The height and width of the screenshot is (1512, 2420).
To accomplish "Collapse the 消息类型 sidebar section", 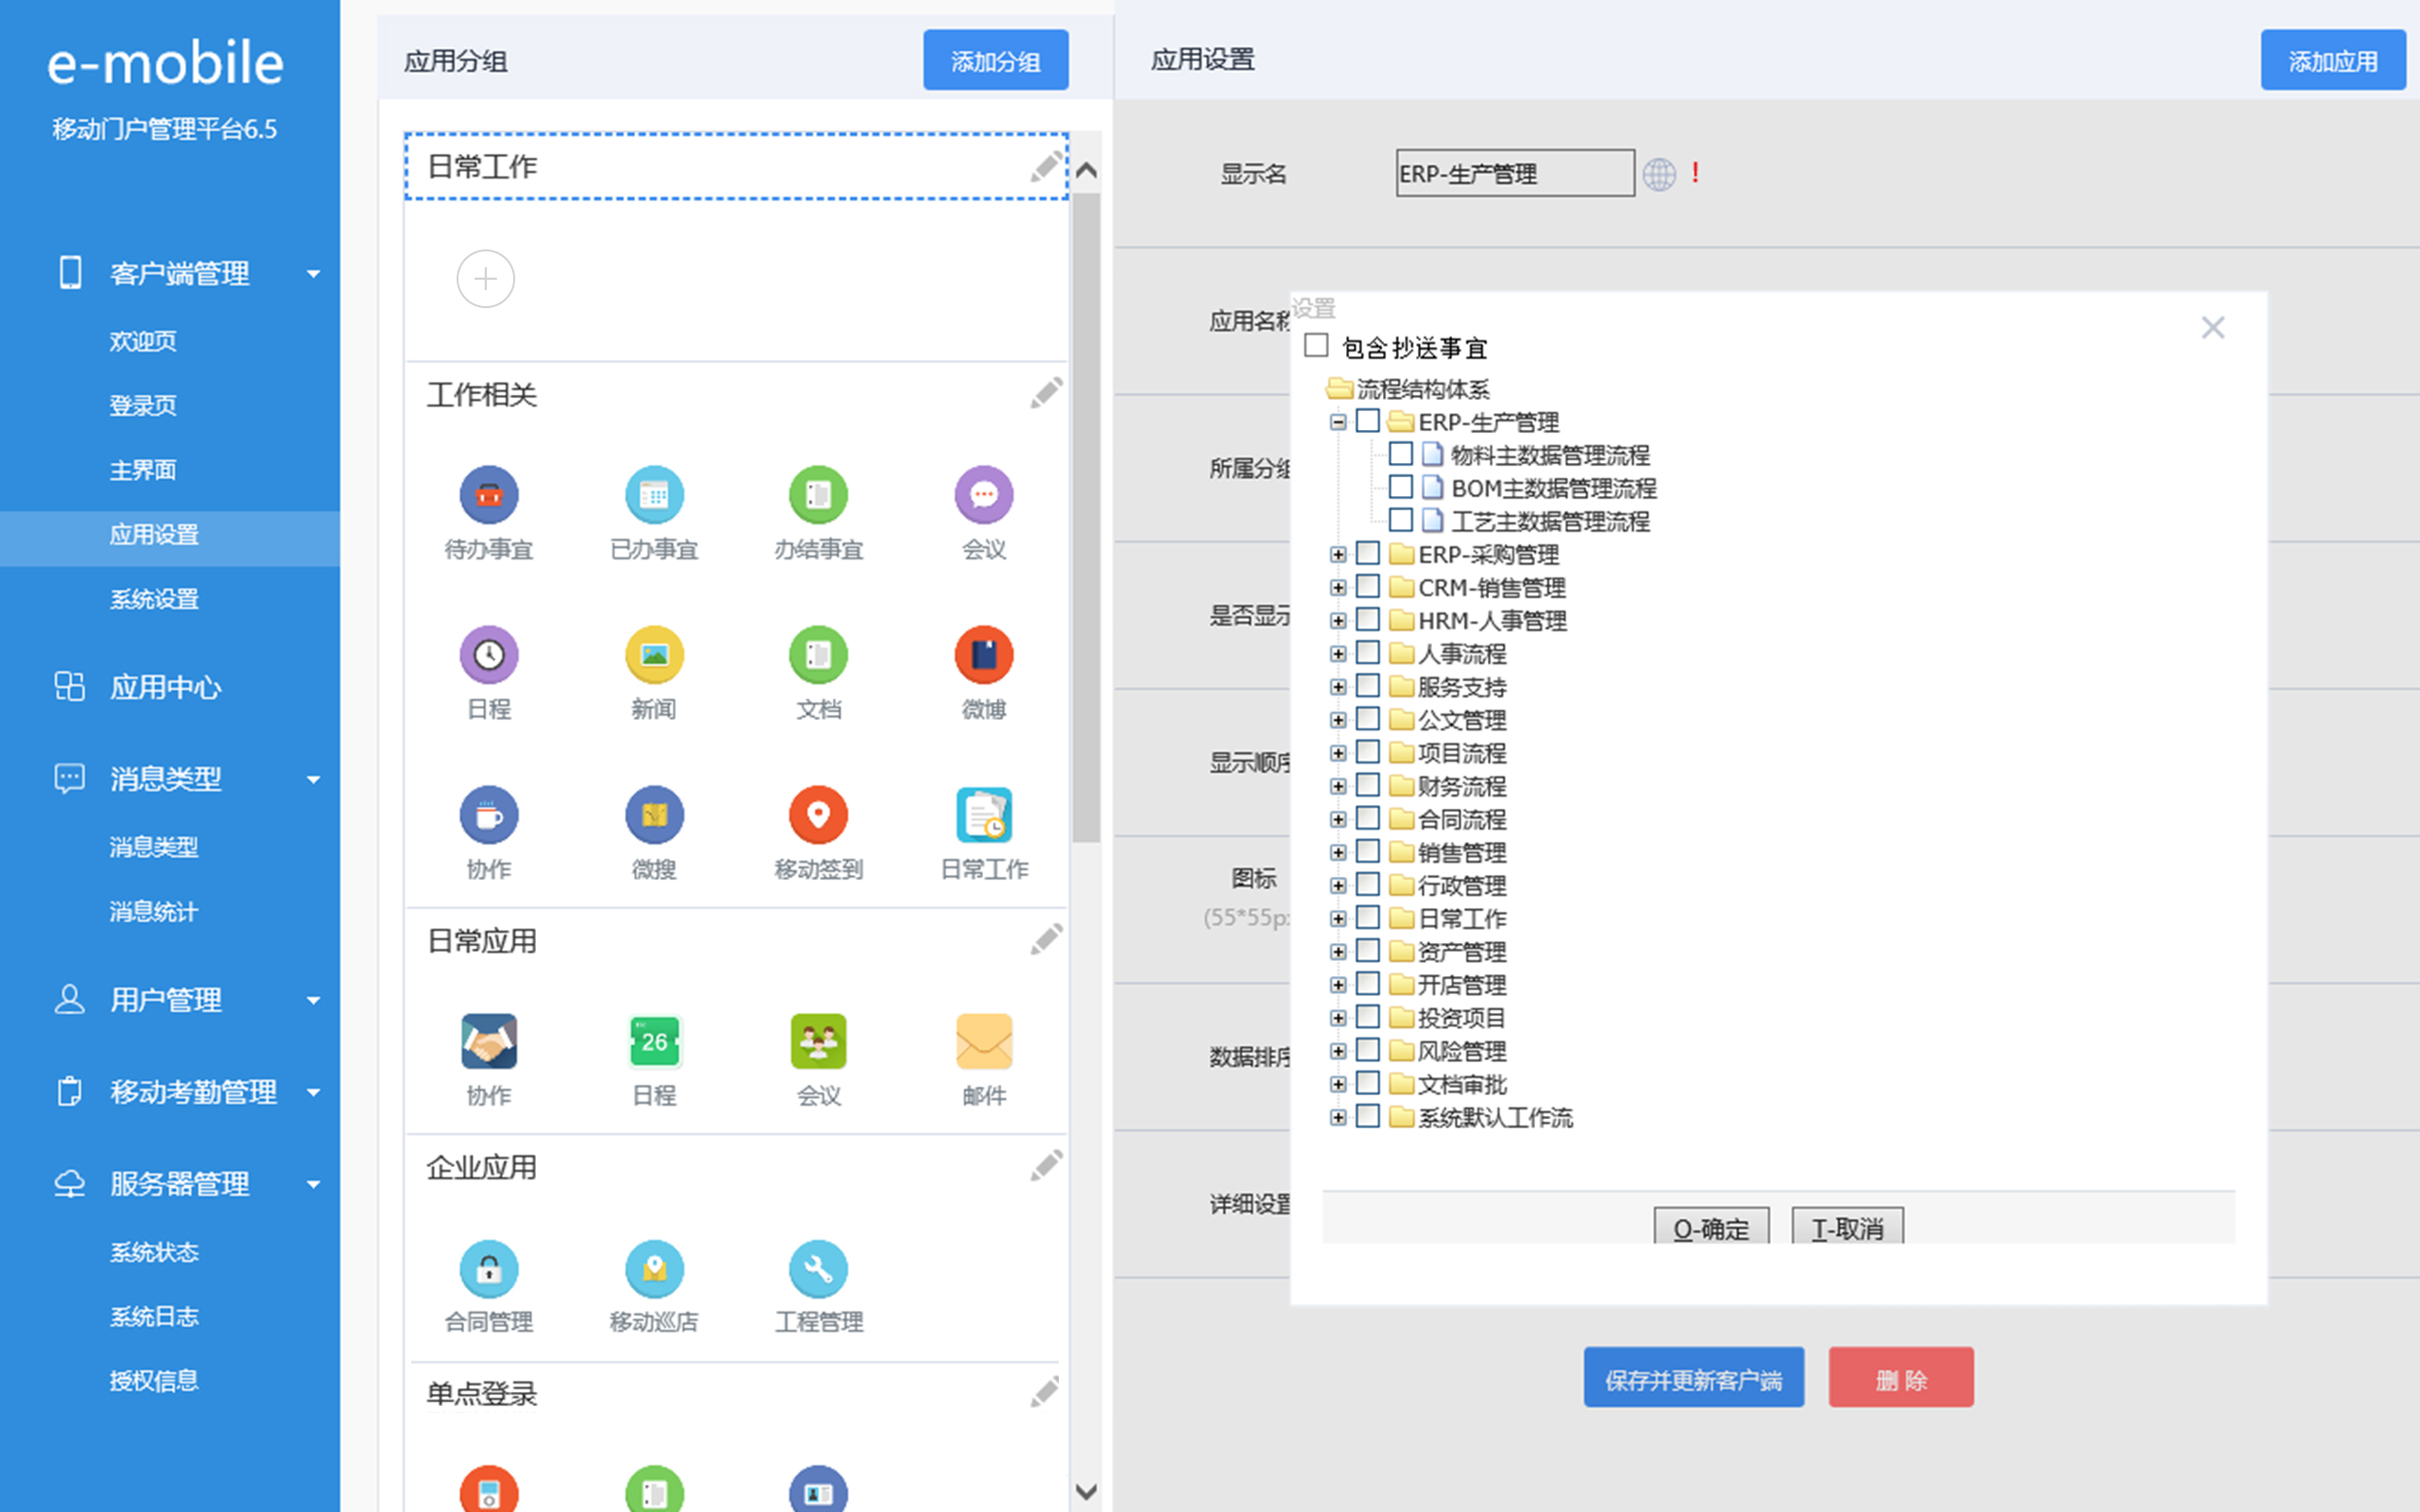I will [314, 779].
